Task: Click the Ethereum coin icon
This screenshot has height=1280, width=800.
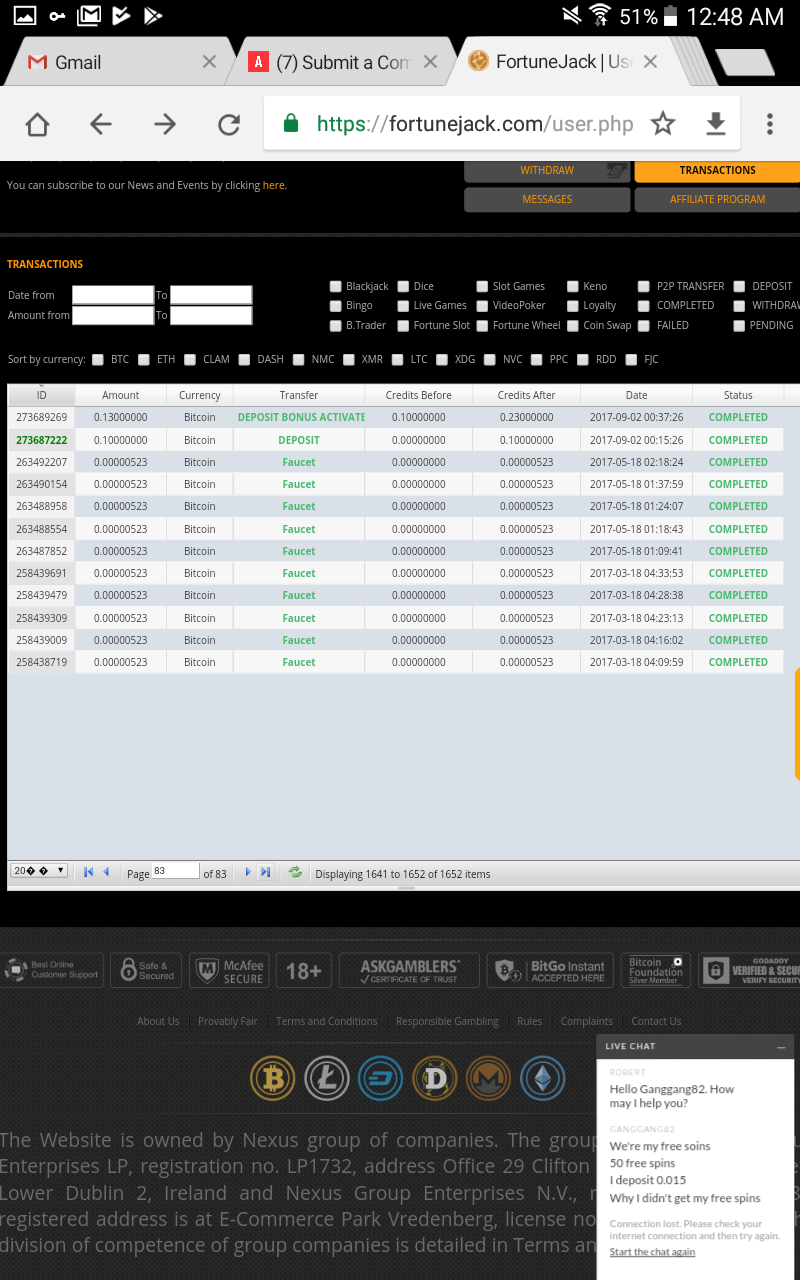Action: pyautogui.click(x=543, y=1079)
